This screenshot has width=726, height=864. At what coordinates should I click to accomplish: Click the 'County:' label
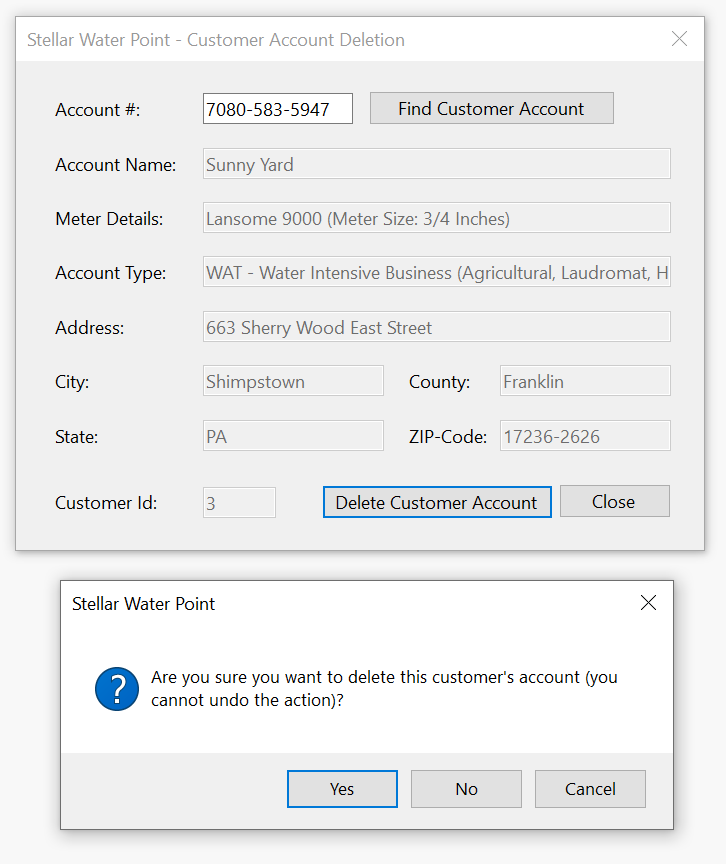440,382
